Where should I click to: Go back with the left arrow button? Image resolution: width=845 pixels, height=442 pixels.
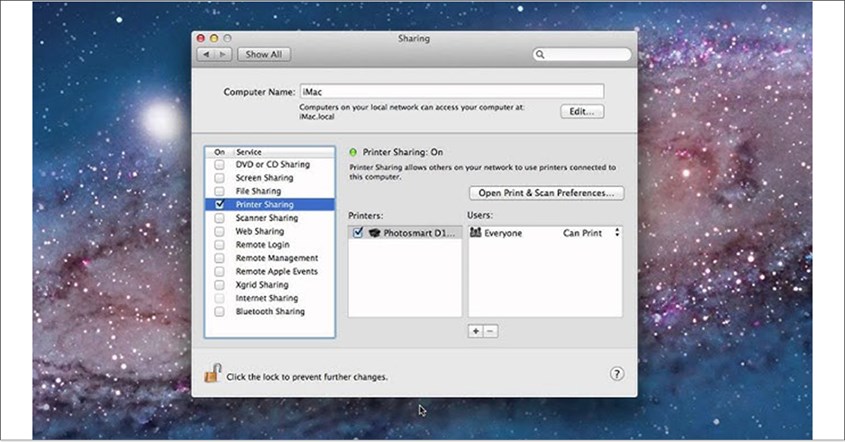tap(206, 54)
